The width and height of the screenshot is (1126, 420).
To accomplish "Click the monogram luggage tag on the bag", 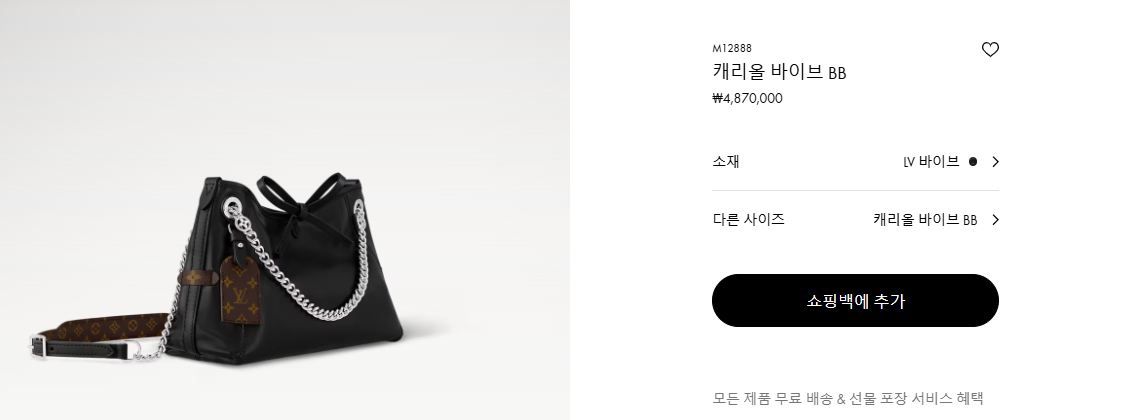I will pyautogui.click(x=241, y=289).
